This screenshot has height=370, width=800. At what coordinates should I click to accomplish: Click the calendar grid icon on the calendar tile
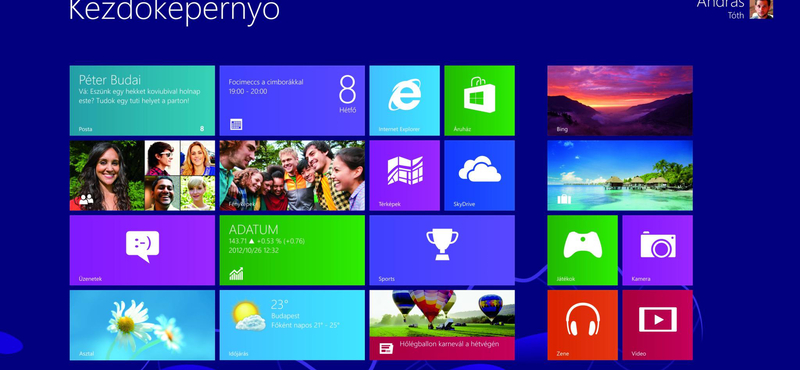coord(236,124)
